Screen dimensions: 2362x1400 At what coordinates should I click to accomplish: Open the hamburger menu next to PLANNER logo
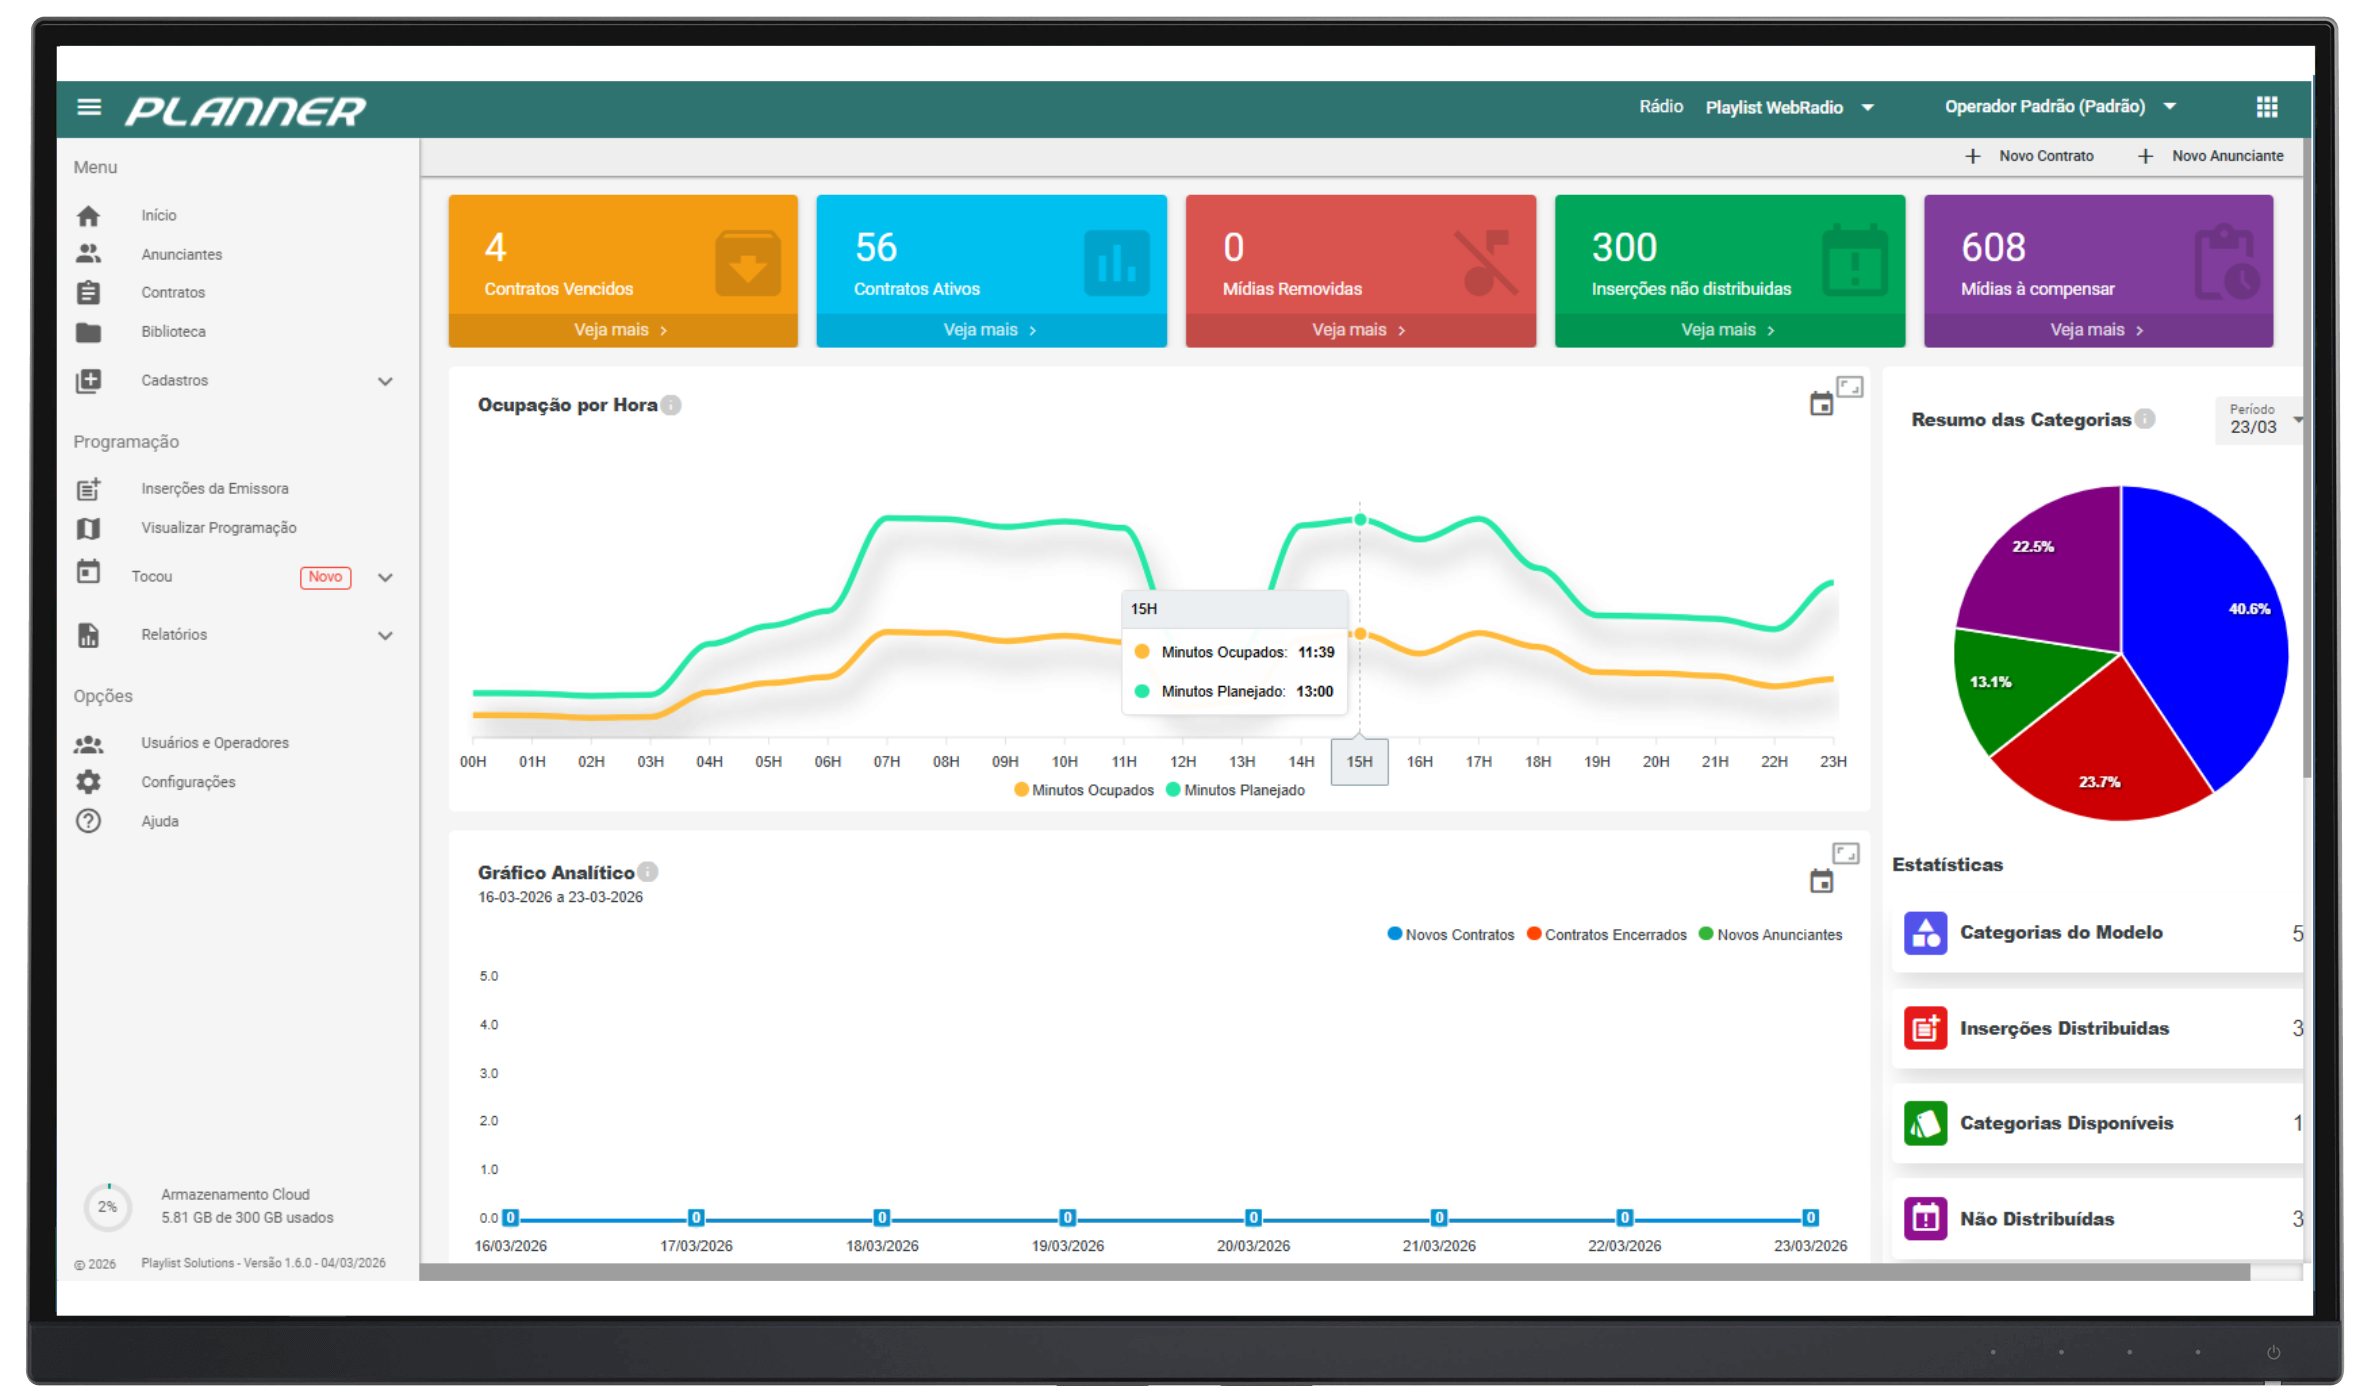89,108
